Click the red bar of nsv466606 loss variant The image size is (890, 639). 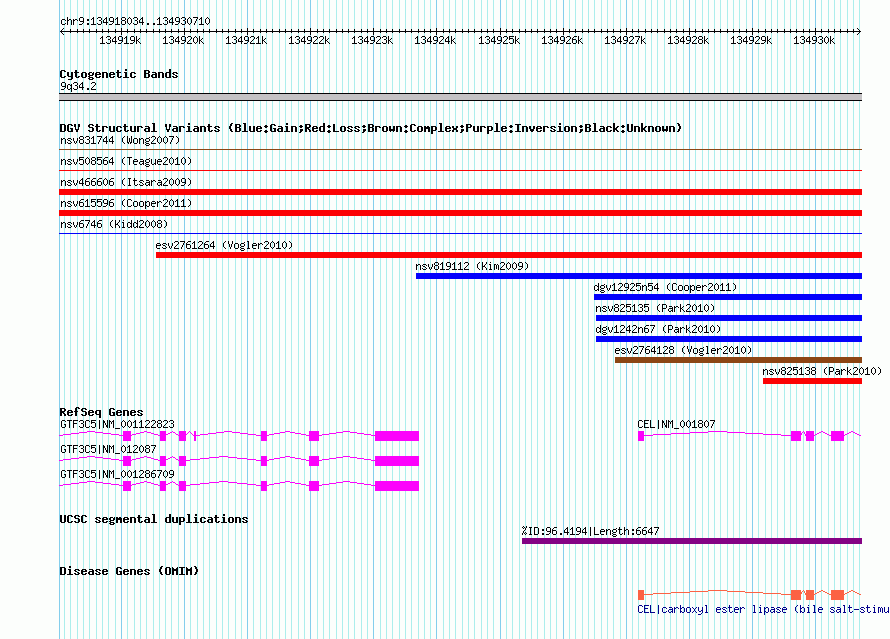point(460,192)
